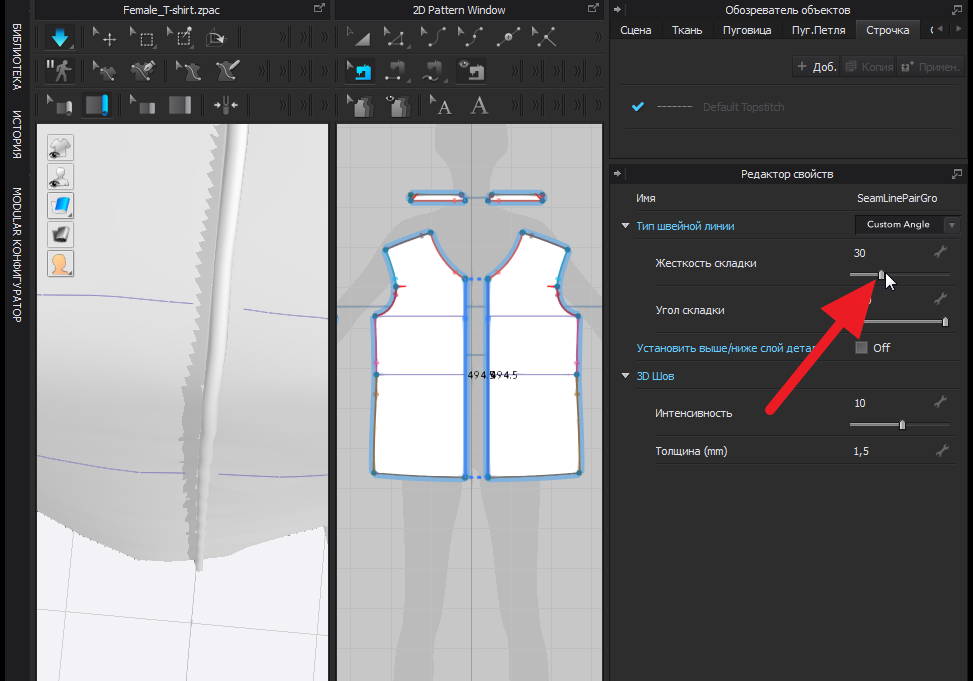The width and height of the screenshot is (973, 681).
Task: Toggle garment visibility eye icon
Action: [61, 148]
